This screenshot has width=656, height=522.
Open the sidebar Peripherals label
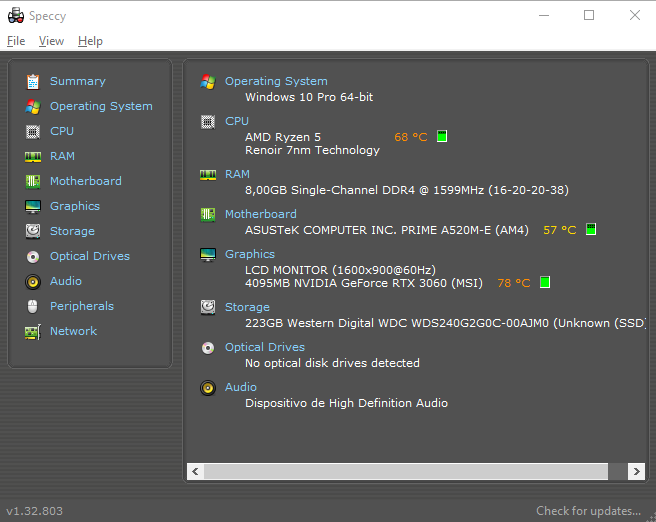click(x=82, y=306)
